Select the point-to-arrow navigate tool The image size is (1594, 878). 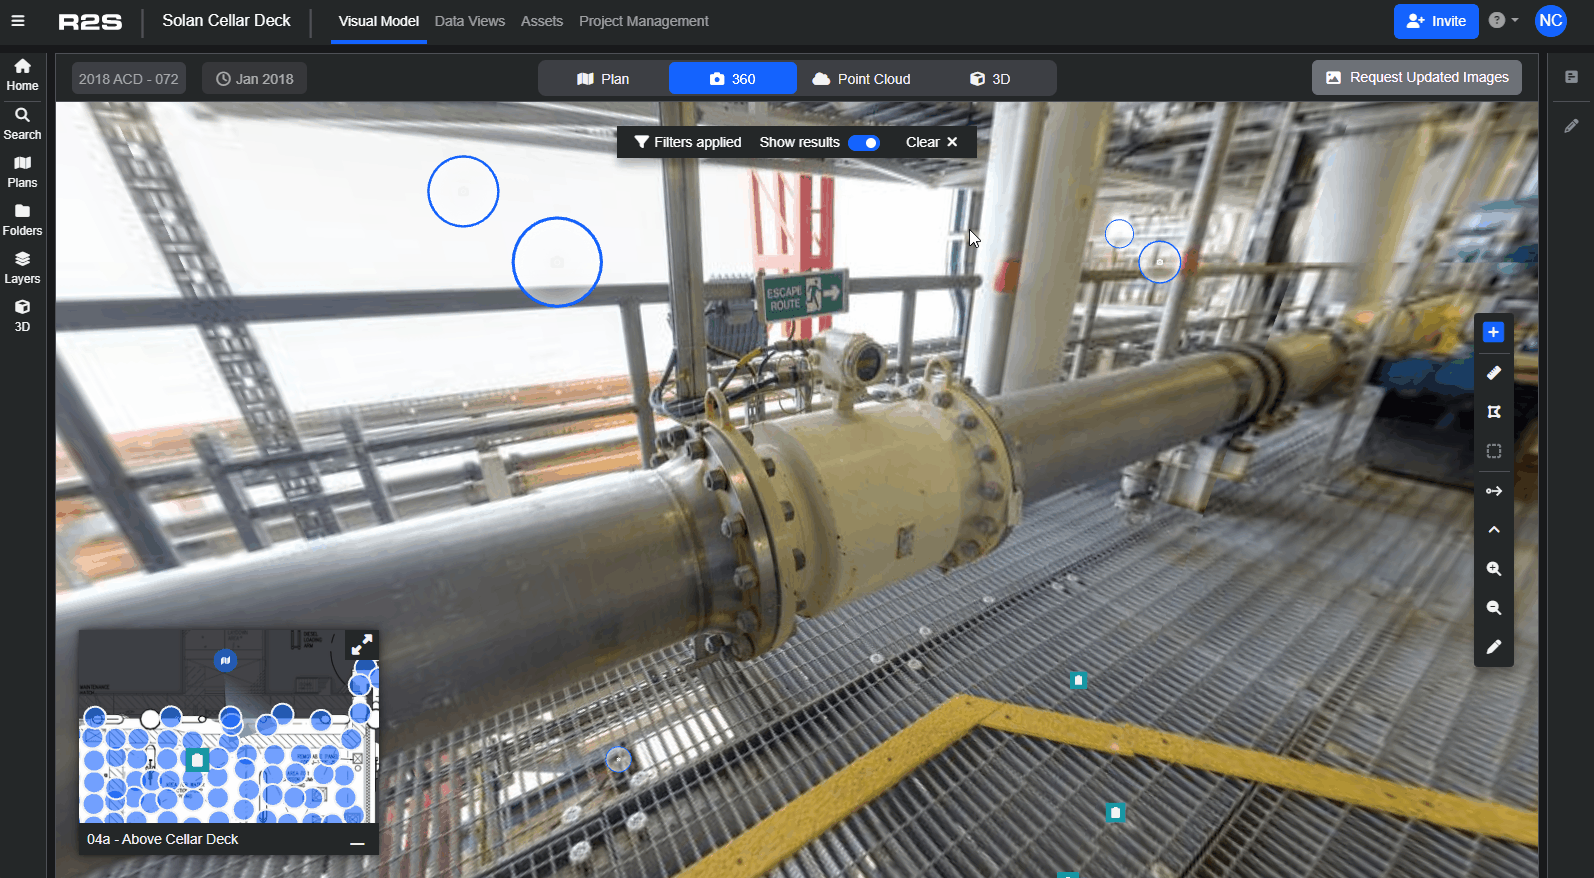point(1493,490)
